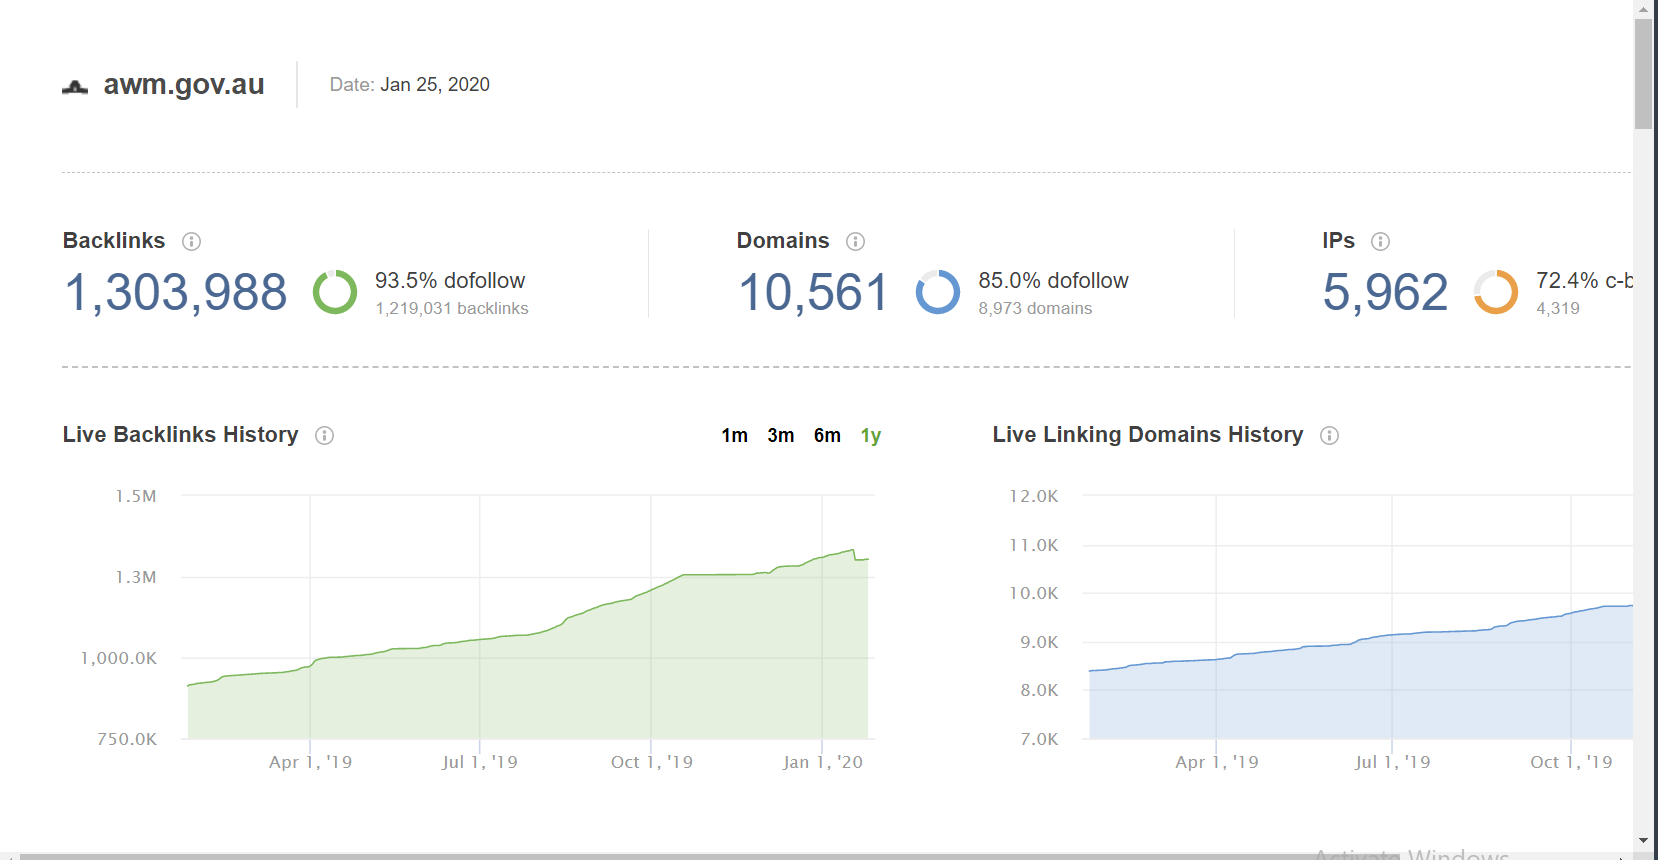Image resolution: width=1658 pixels, height=860 pixels.
Task: Click the Oct 1, '19 label on backlinks chart
Action: pyautogui.click(x=652, y=762)
